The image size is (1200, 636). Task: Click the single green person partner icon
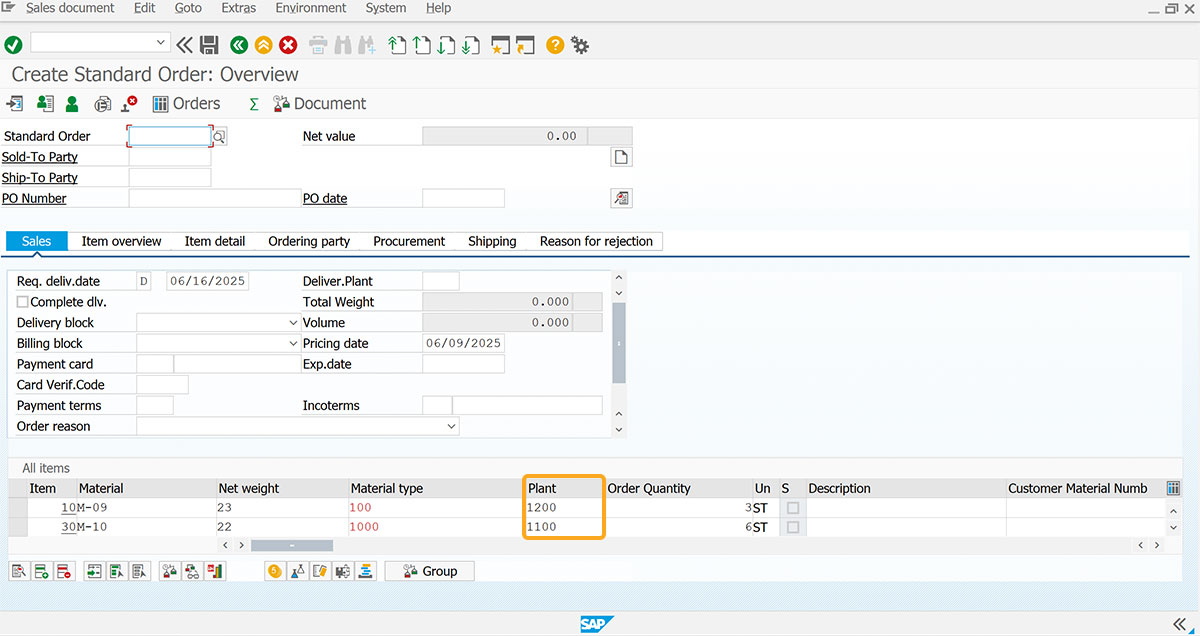pos(72,104)
